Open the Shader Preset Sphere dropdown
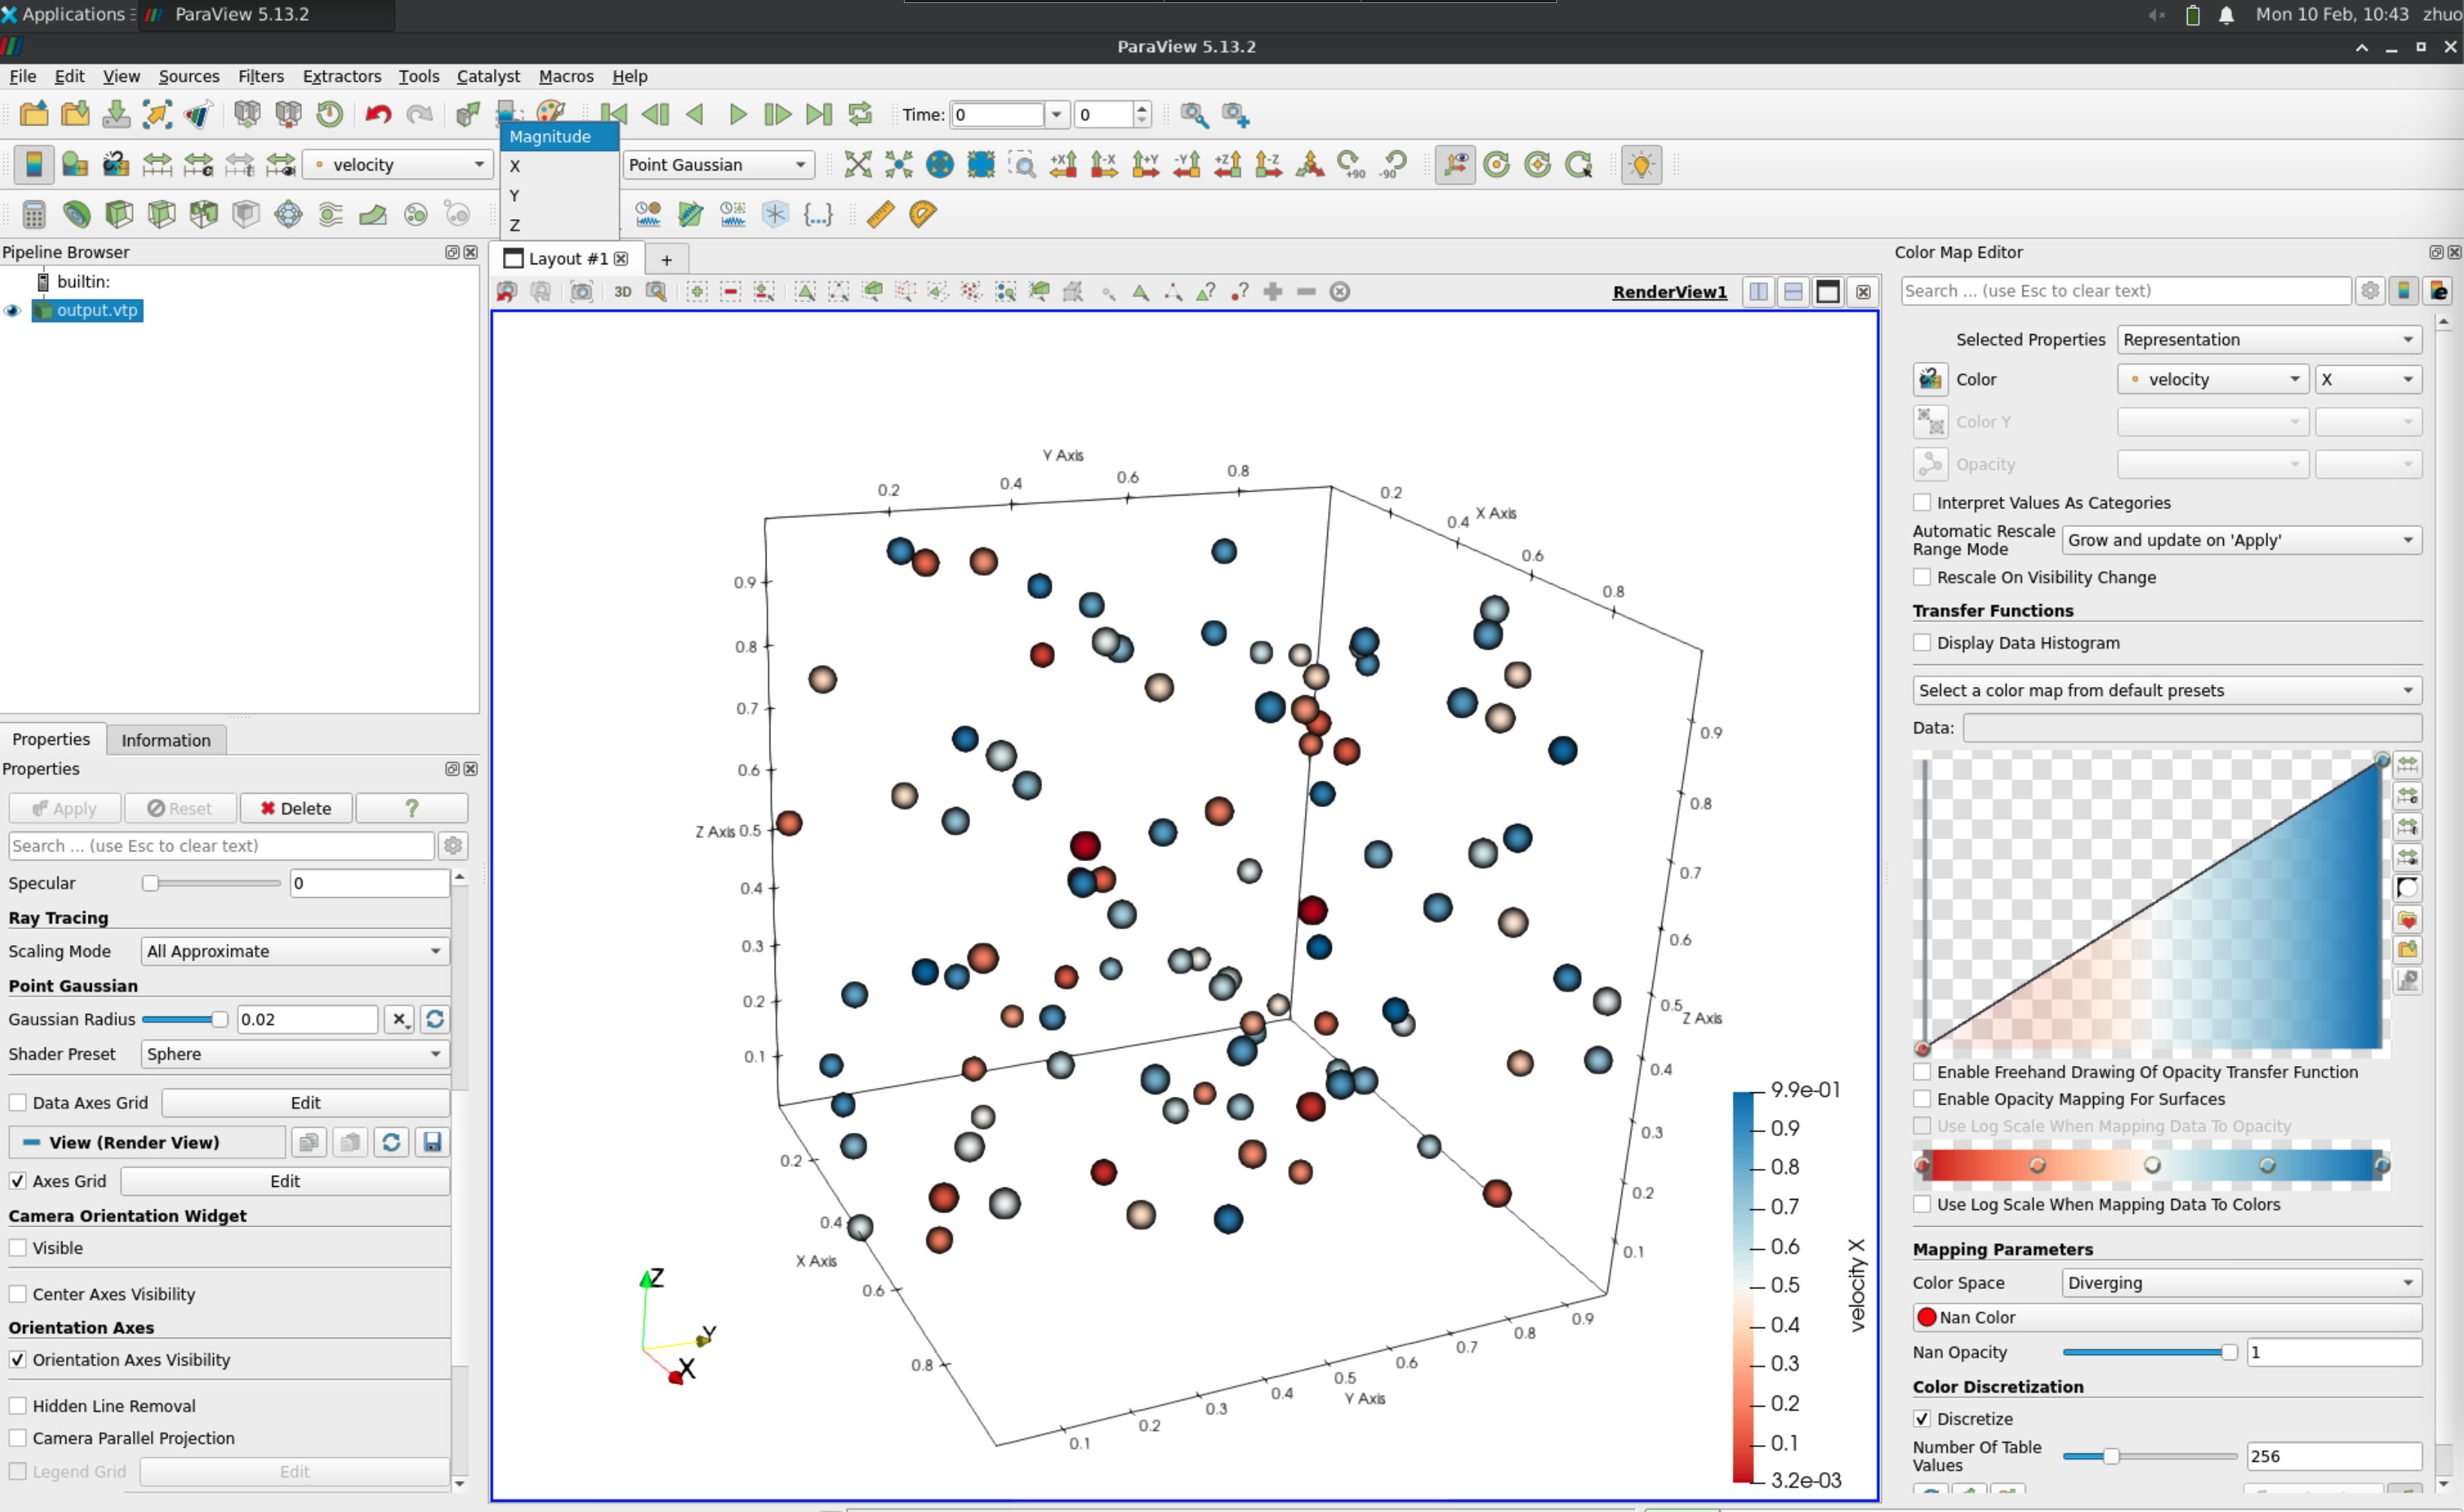Image resolution: width=2464 pixels, height=1512 pixels. point(295,1054)
